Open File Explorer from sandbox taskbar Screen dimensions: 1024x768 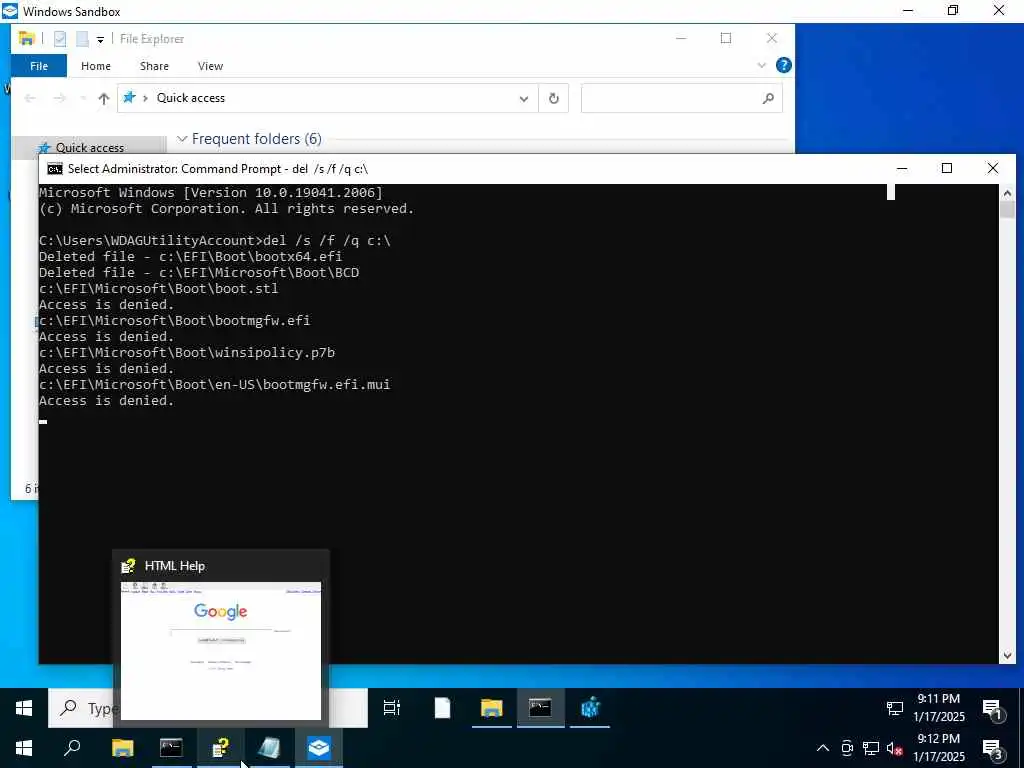pos(491,708)
